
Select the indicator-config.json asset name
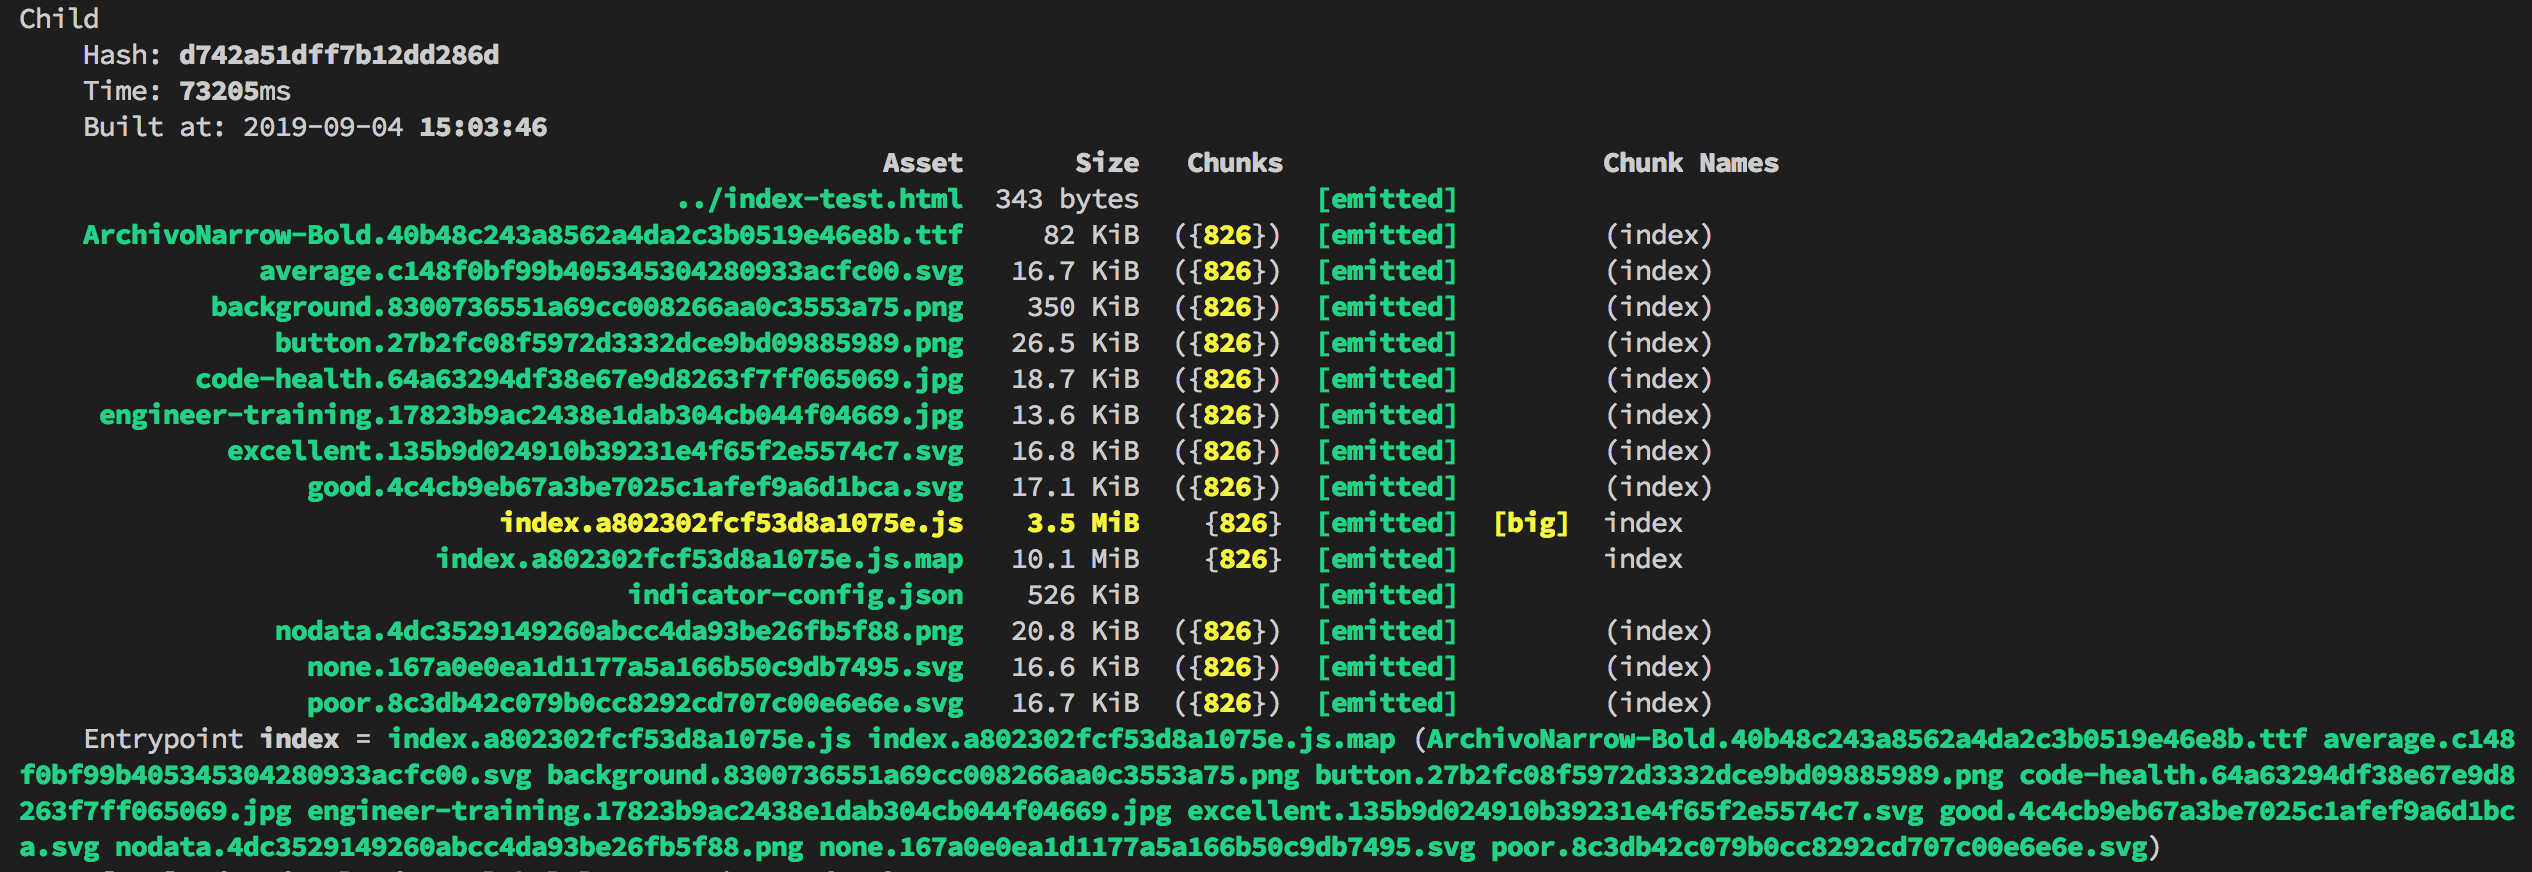[x=795, y=595]
